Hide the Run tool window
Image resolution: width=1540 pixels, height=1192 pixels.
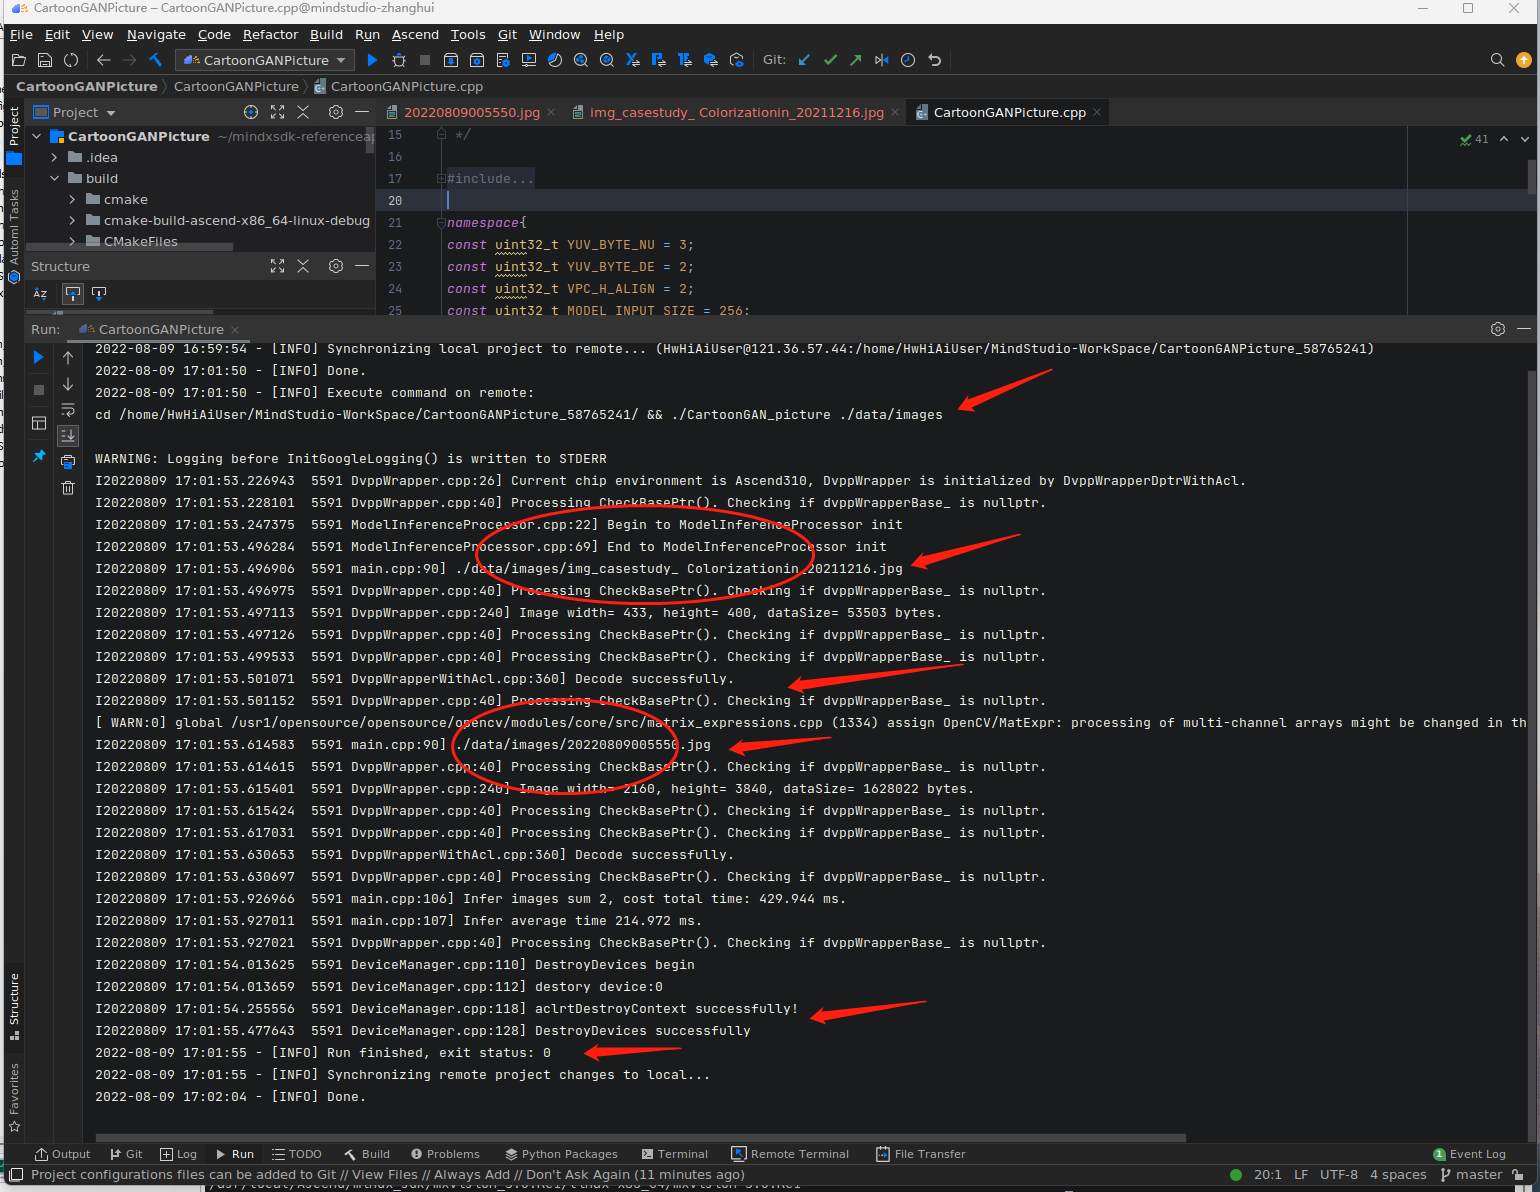[1524, 329]
